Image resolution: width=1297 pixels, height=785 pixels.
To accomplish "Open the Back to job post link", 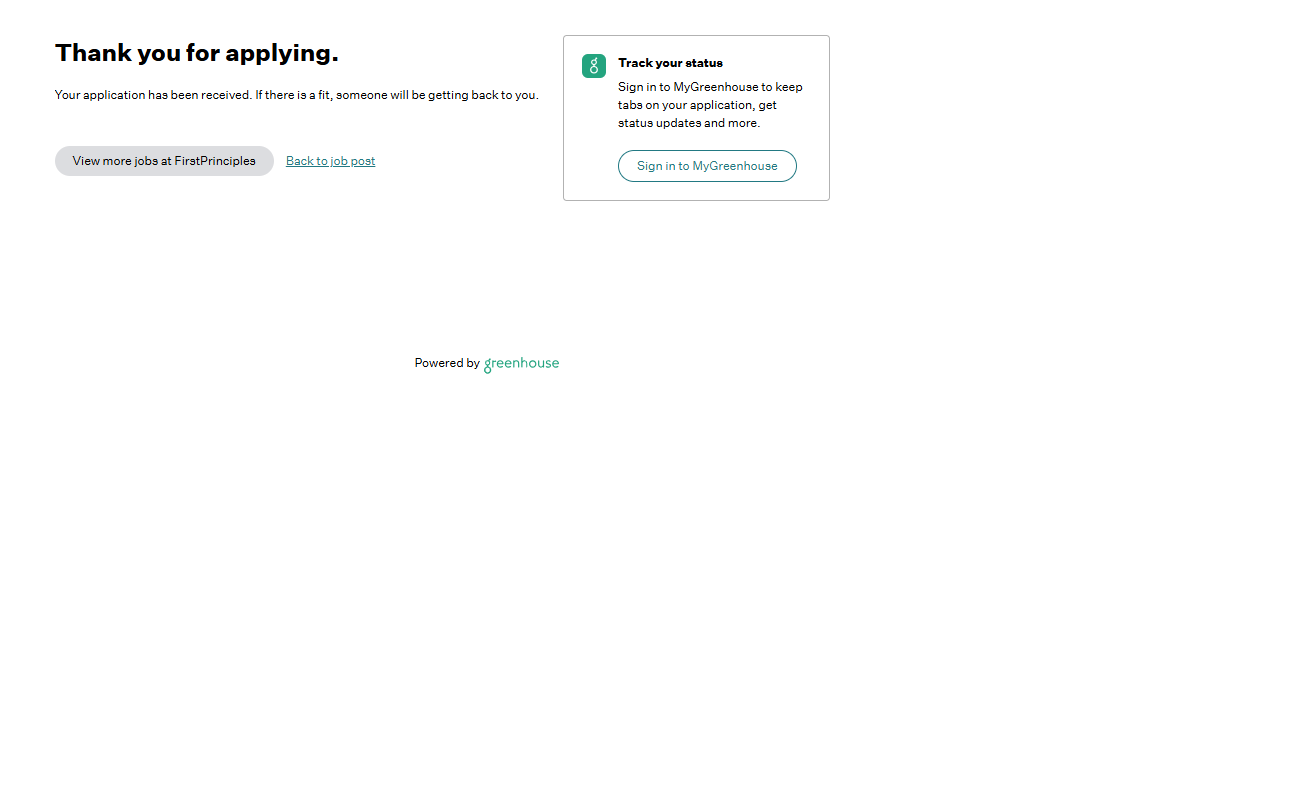I will point(330,161).
